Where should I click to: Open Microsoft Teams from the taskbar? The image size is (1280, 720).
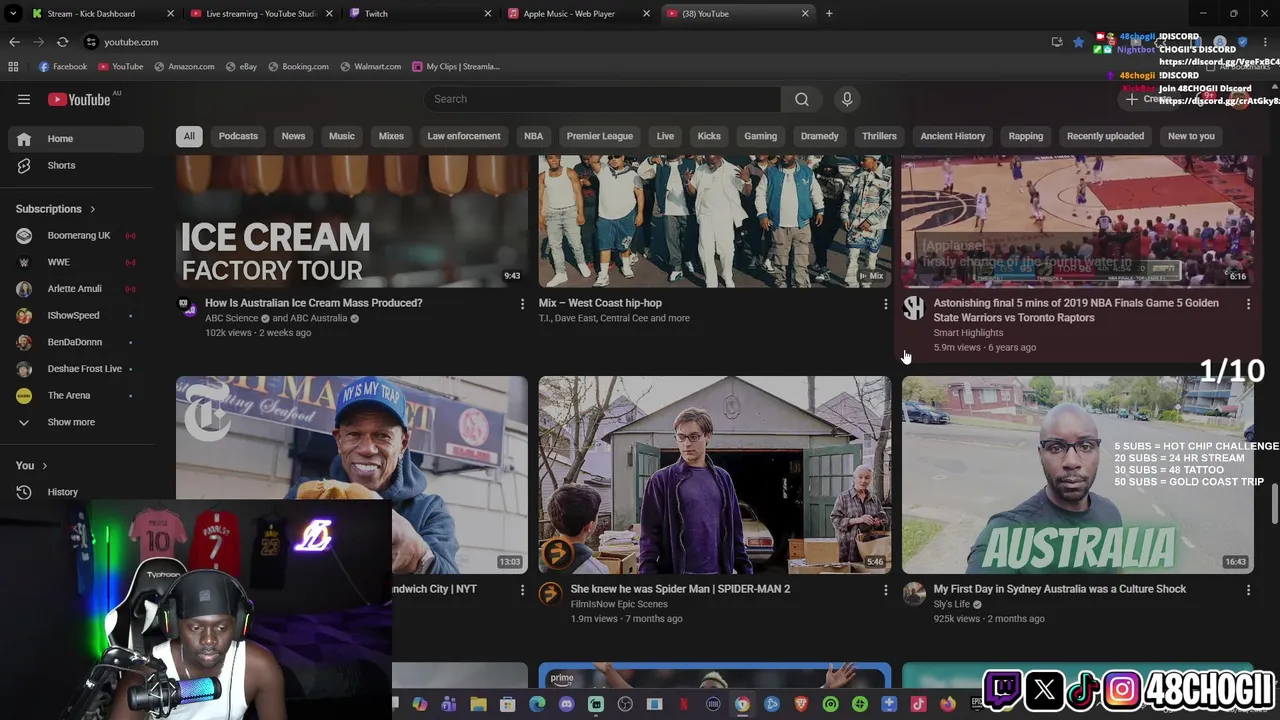[449, 705]
